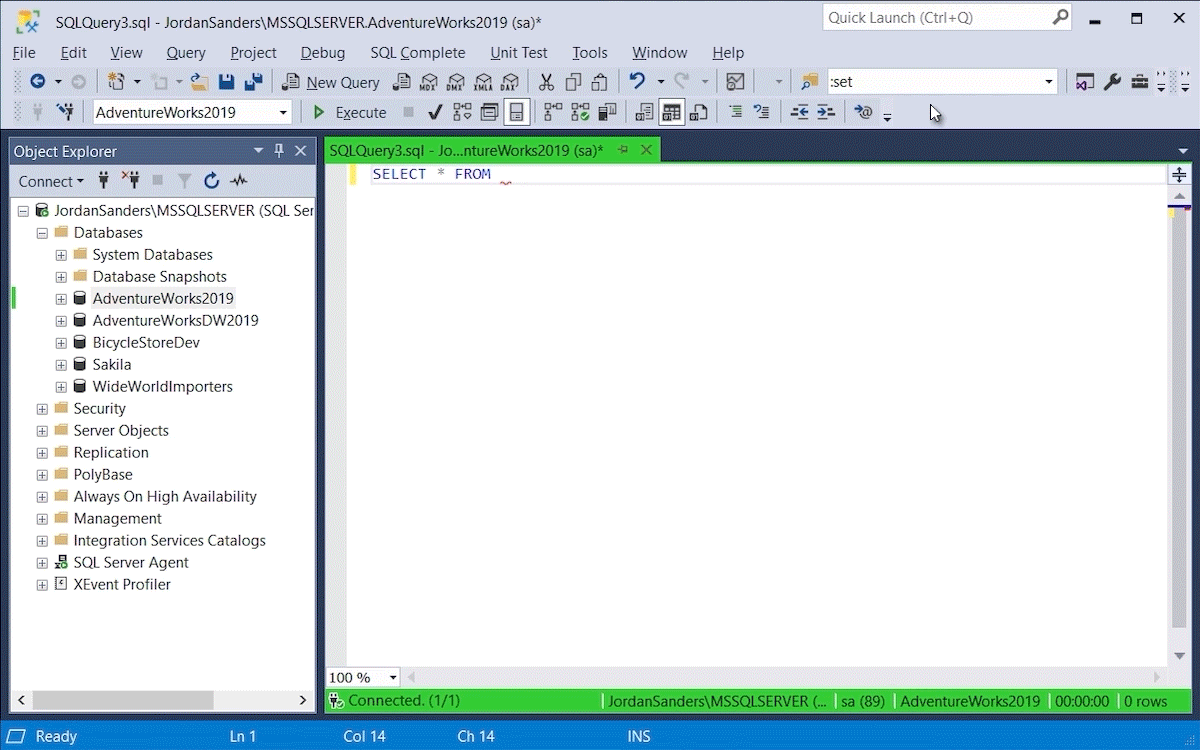Refresh the Object Explorer
The width and height of the screenshot is (1200, 750).
(211, 181)
